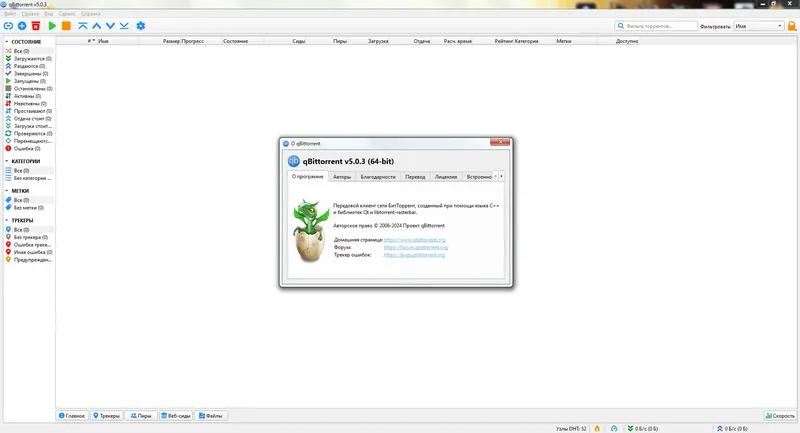The height and width of the screenshot is (433, 800).
Task: Show more About dialog tabs with arrow
Action: (502, 176)
